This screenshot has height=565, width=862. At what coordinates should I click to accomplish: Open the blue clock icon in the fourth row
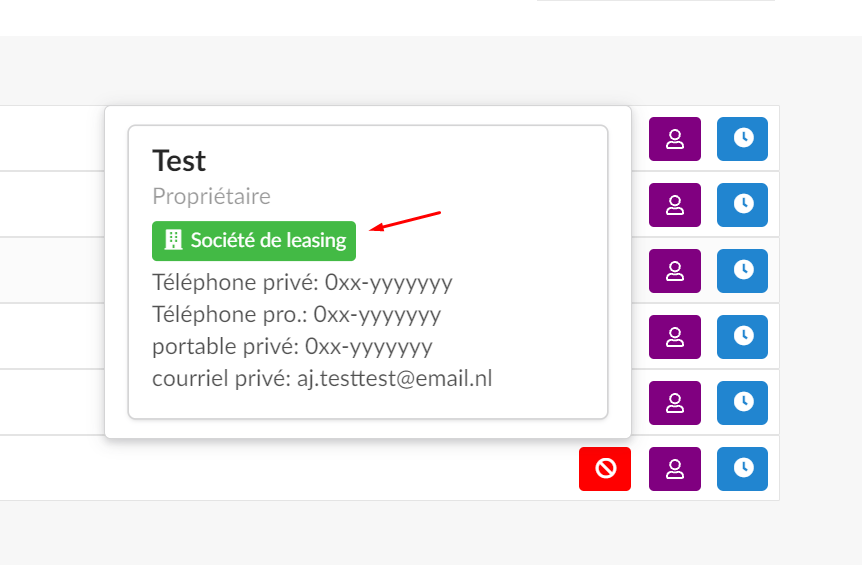(x=742, y=337)
